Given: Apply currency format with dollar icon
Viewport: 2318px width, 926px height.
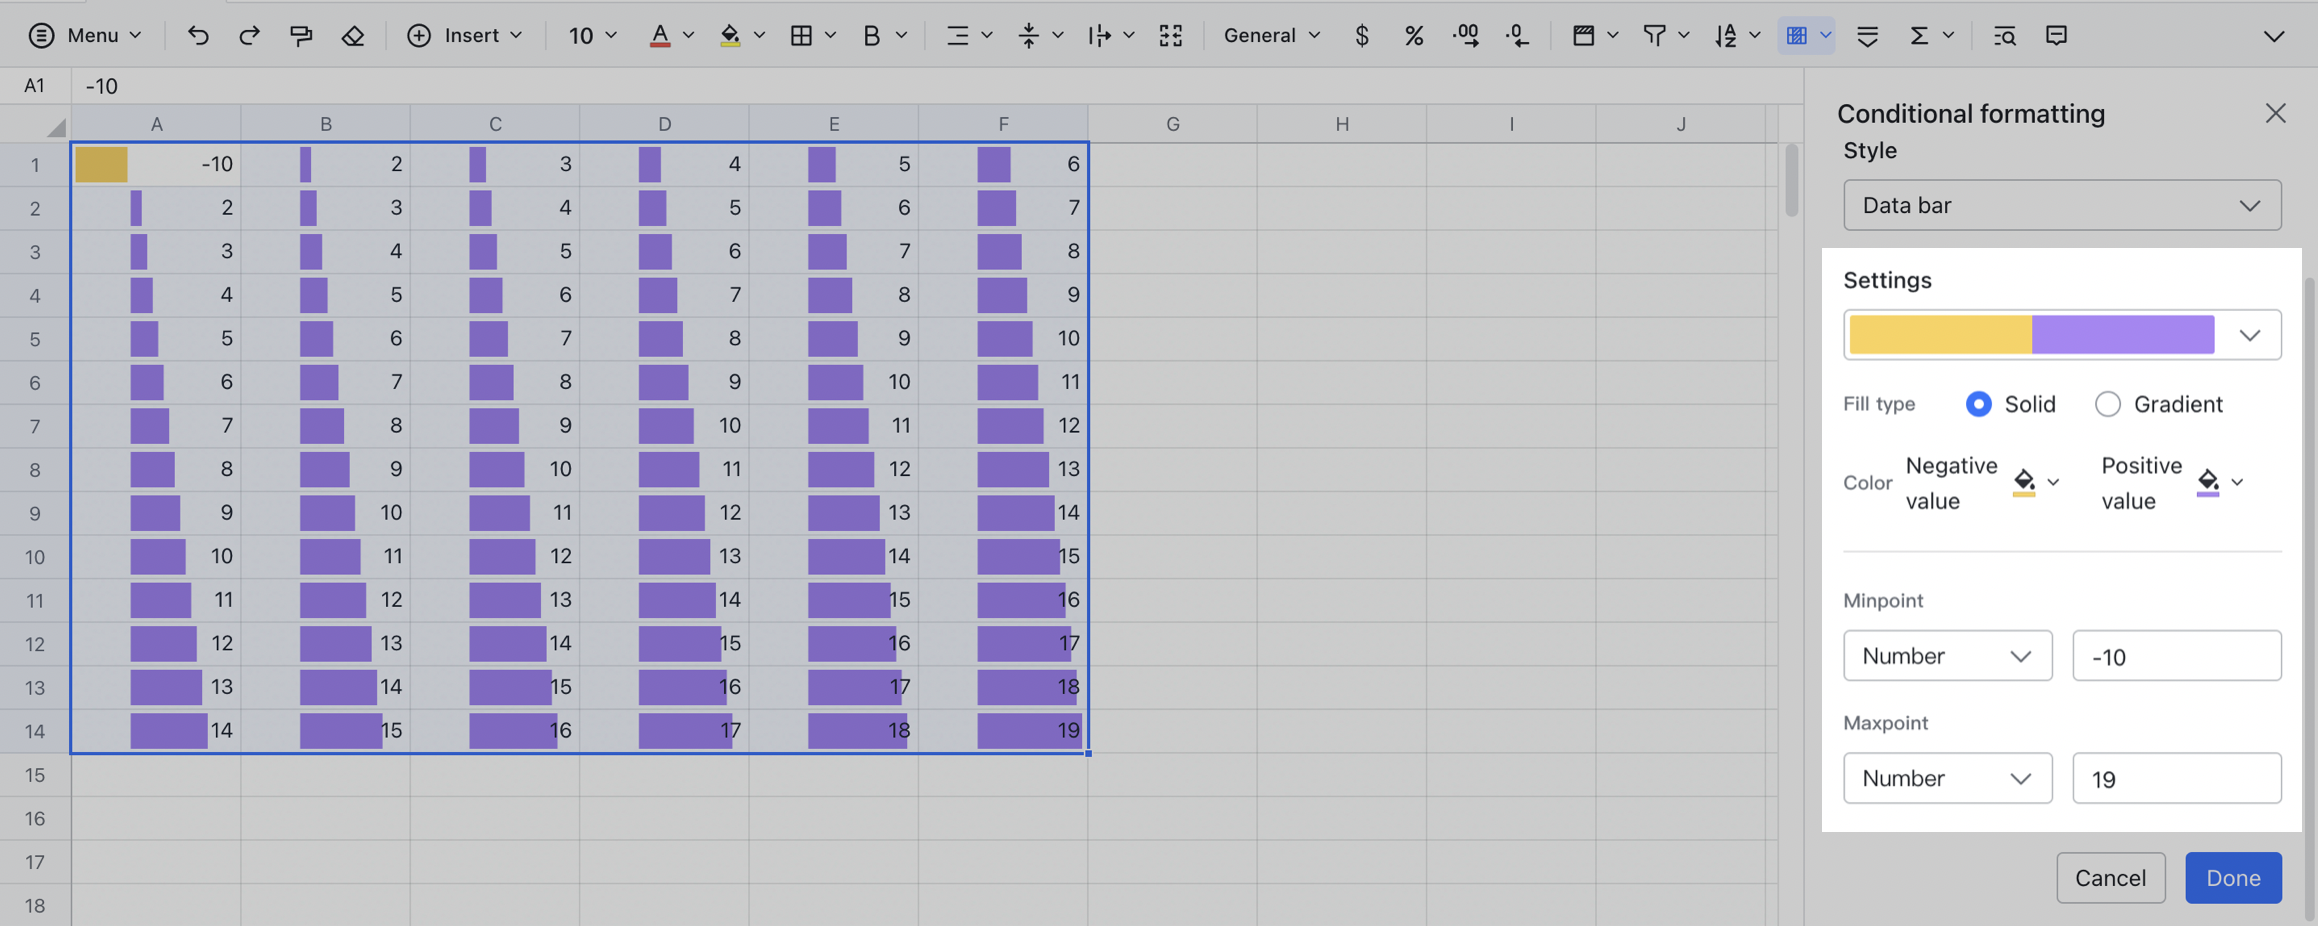Looking at the screenshot, I should click(x=1361, y=35).
